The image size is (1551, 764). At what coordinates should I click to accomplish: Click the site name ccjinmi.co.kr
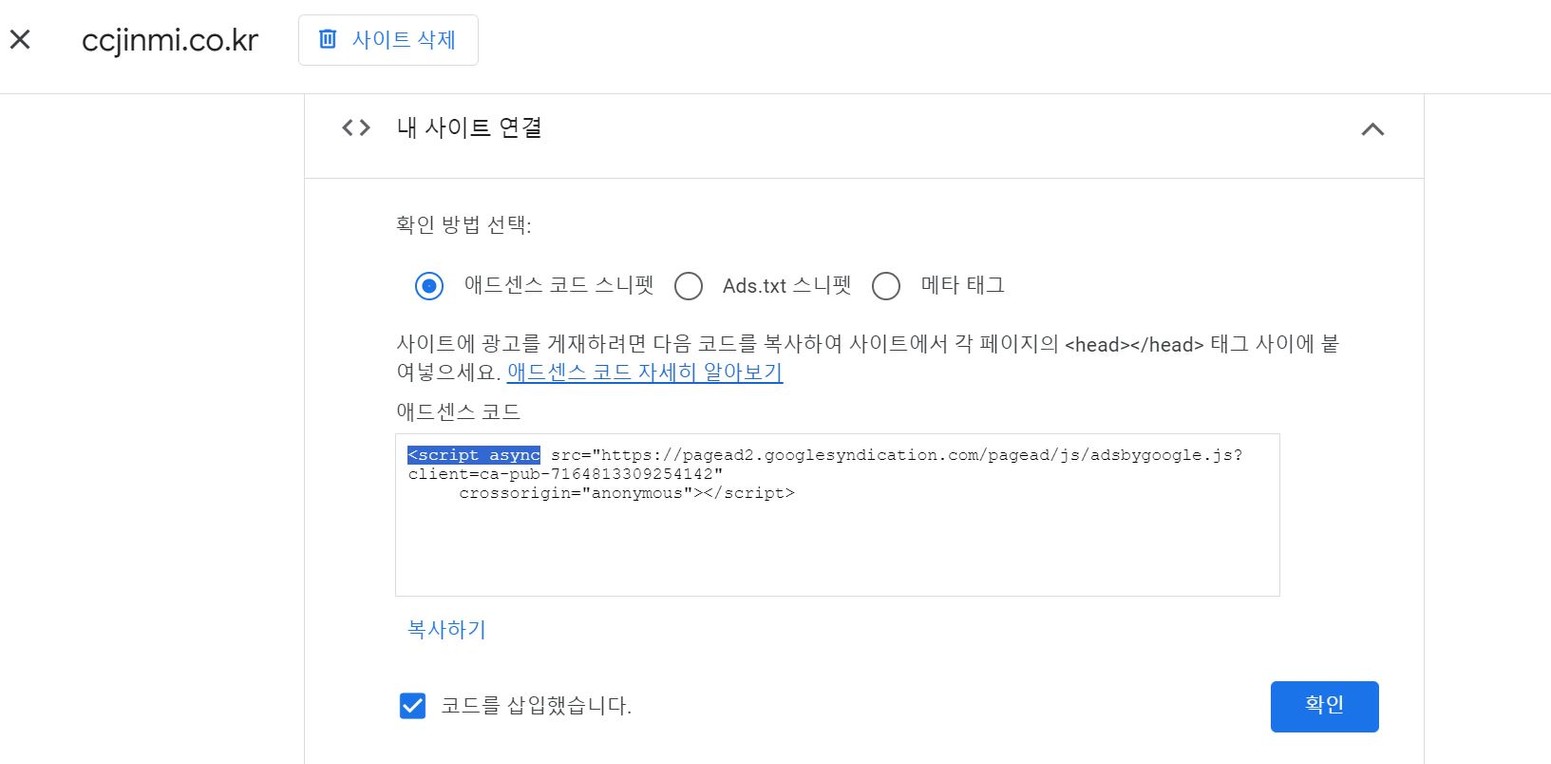[x=170, y=39]
